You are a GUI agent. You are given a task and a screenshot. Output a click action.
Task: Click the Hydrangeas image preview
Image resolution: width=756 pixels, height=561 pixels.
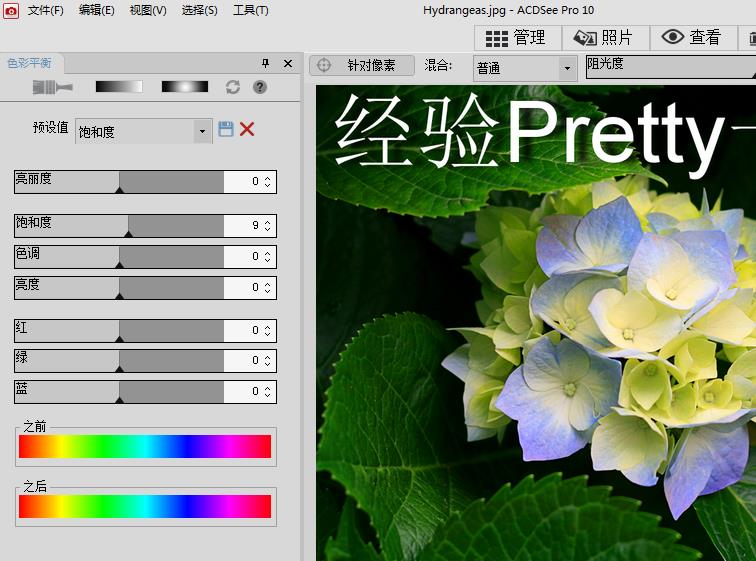coord(536,323)
